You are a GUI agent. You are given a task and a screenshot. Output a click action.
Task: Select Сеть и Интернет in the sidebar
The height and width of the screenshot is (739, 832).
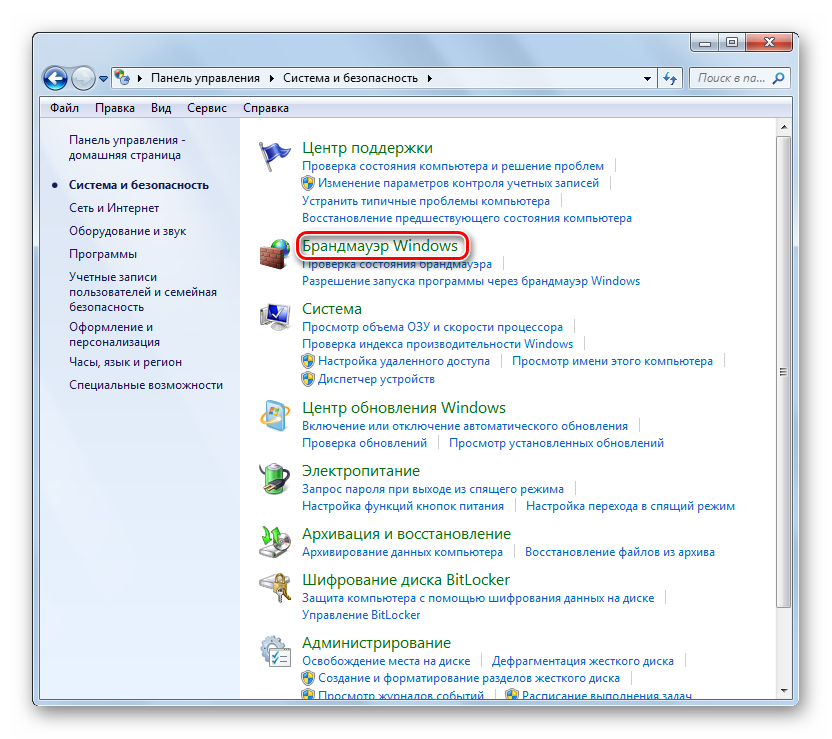tap(114, 208)
